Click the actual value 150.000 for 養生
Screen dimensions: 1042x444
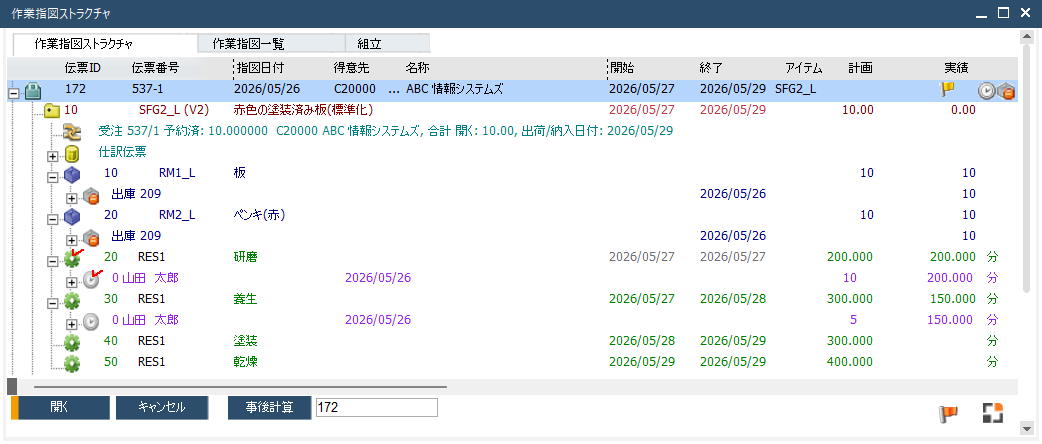pyautogui.click(x=951, y=299)
